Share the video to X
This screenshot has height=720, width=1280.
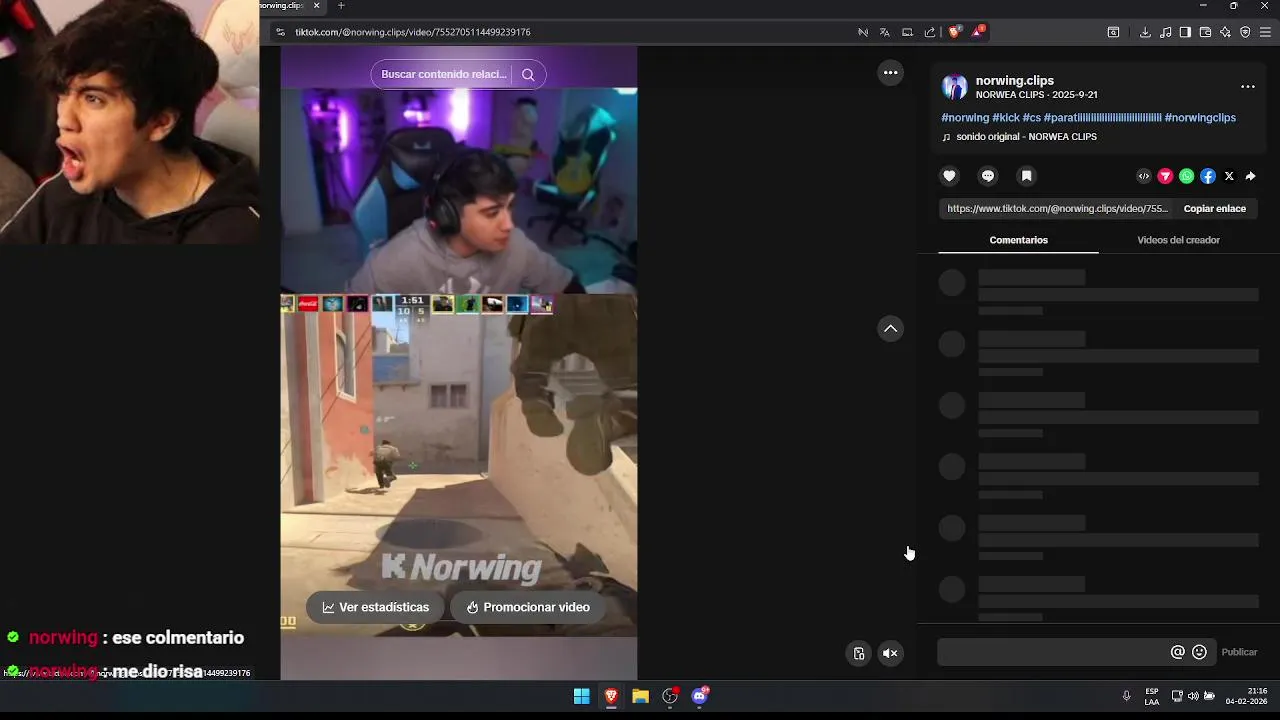click(1229, 176)
